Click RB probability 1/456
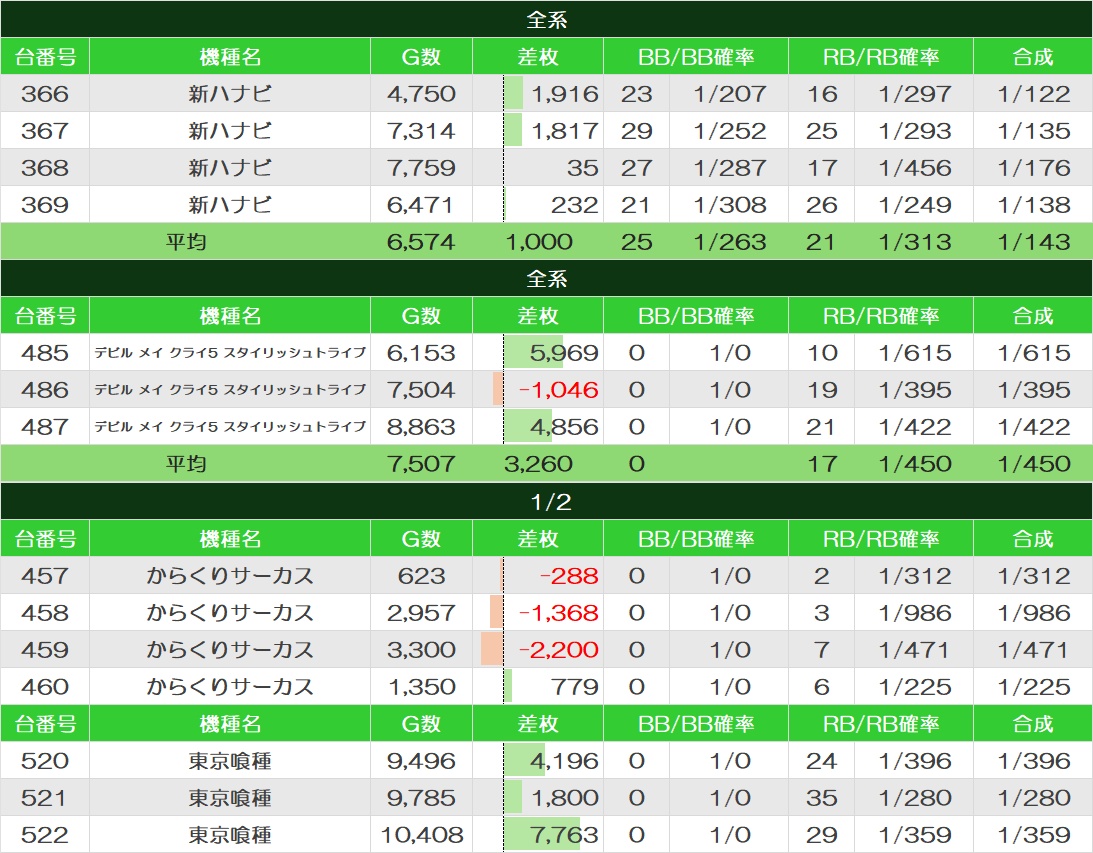 (914, 167)
